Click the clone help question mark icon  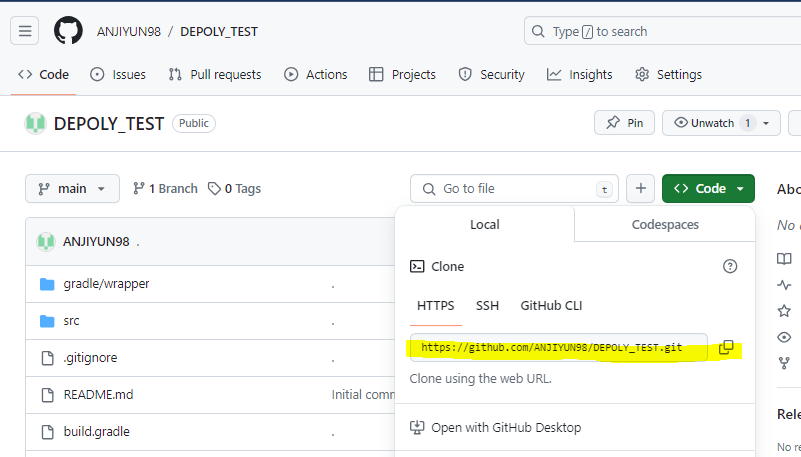click(730, 266)
